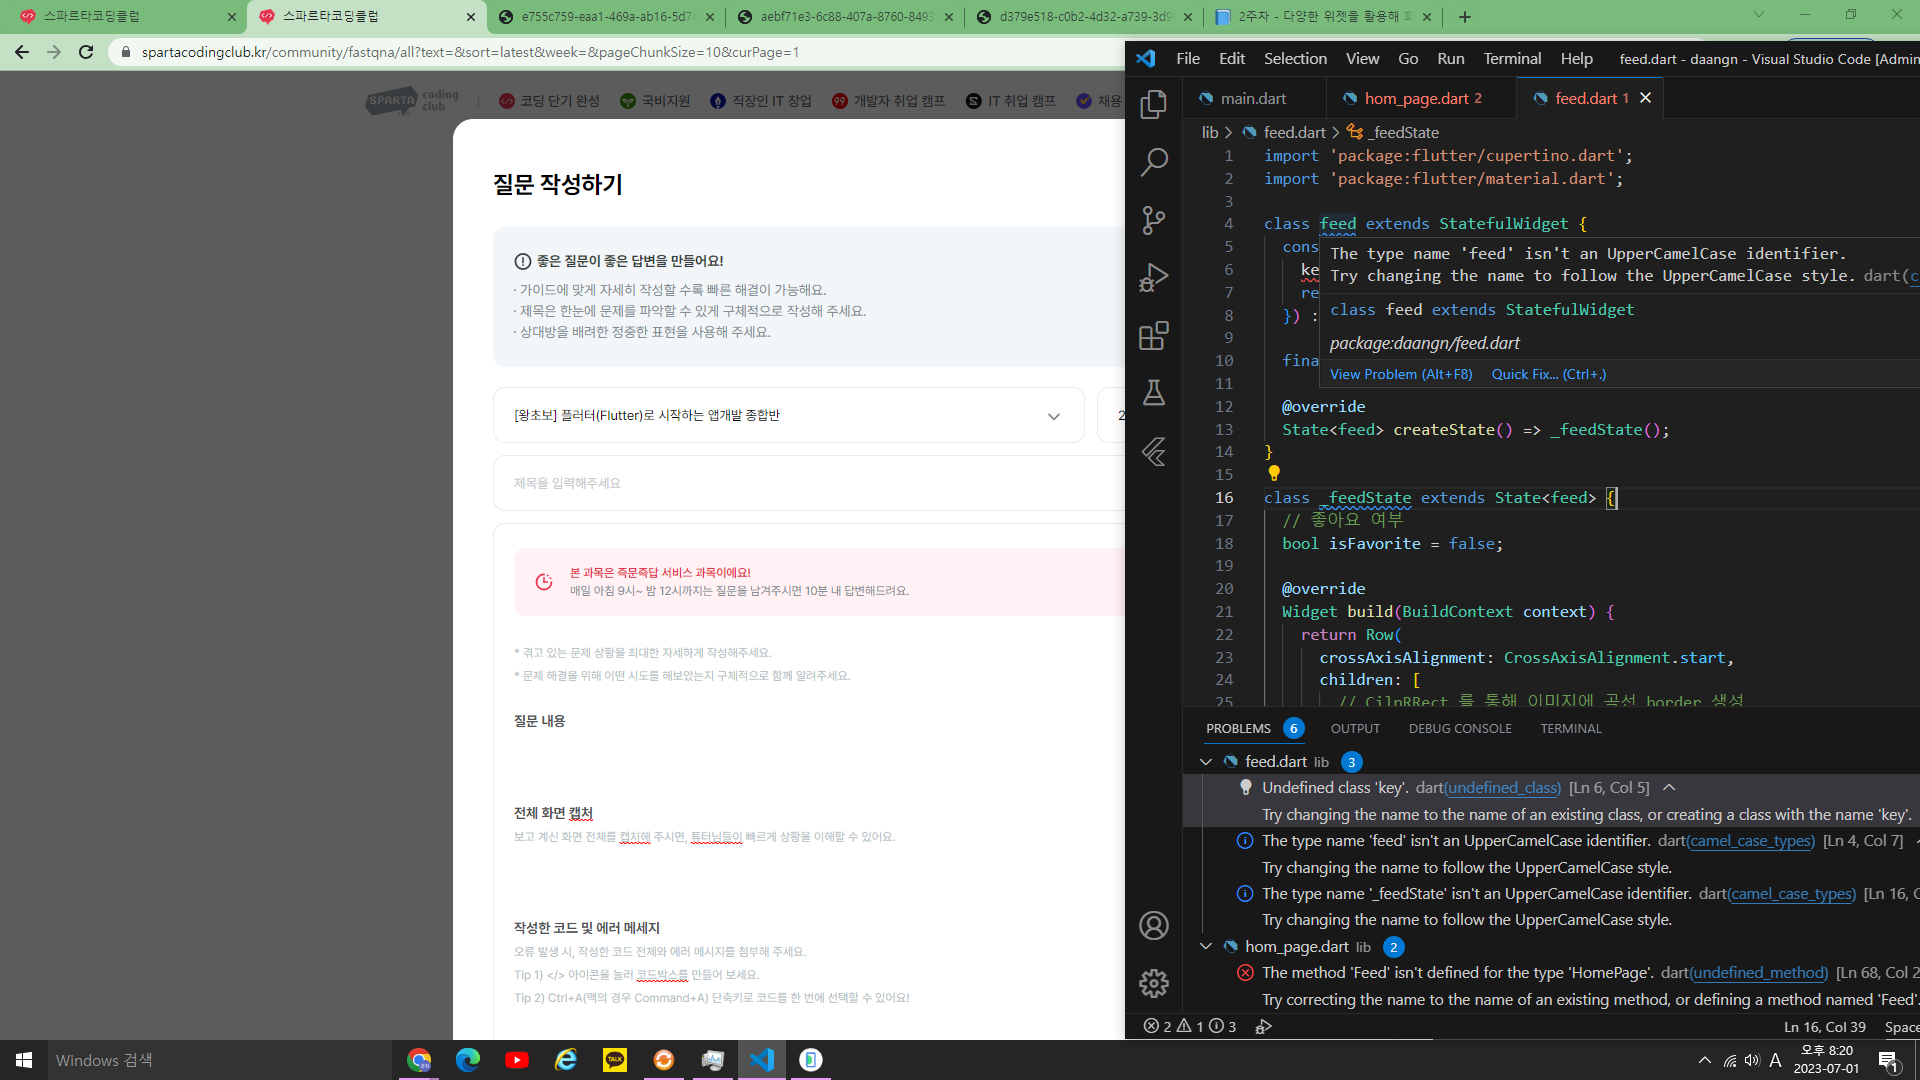
Task: Collapse feed.dart problems group
Action: (1206, 762)
